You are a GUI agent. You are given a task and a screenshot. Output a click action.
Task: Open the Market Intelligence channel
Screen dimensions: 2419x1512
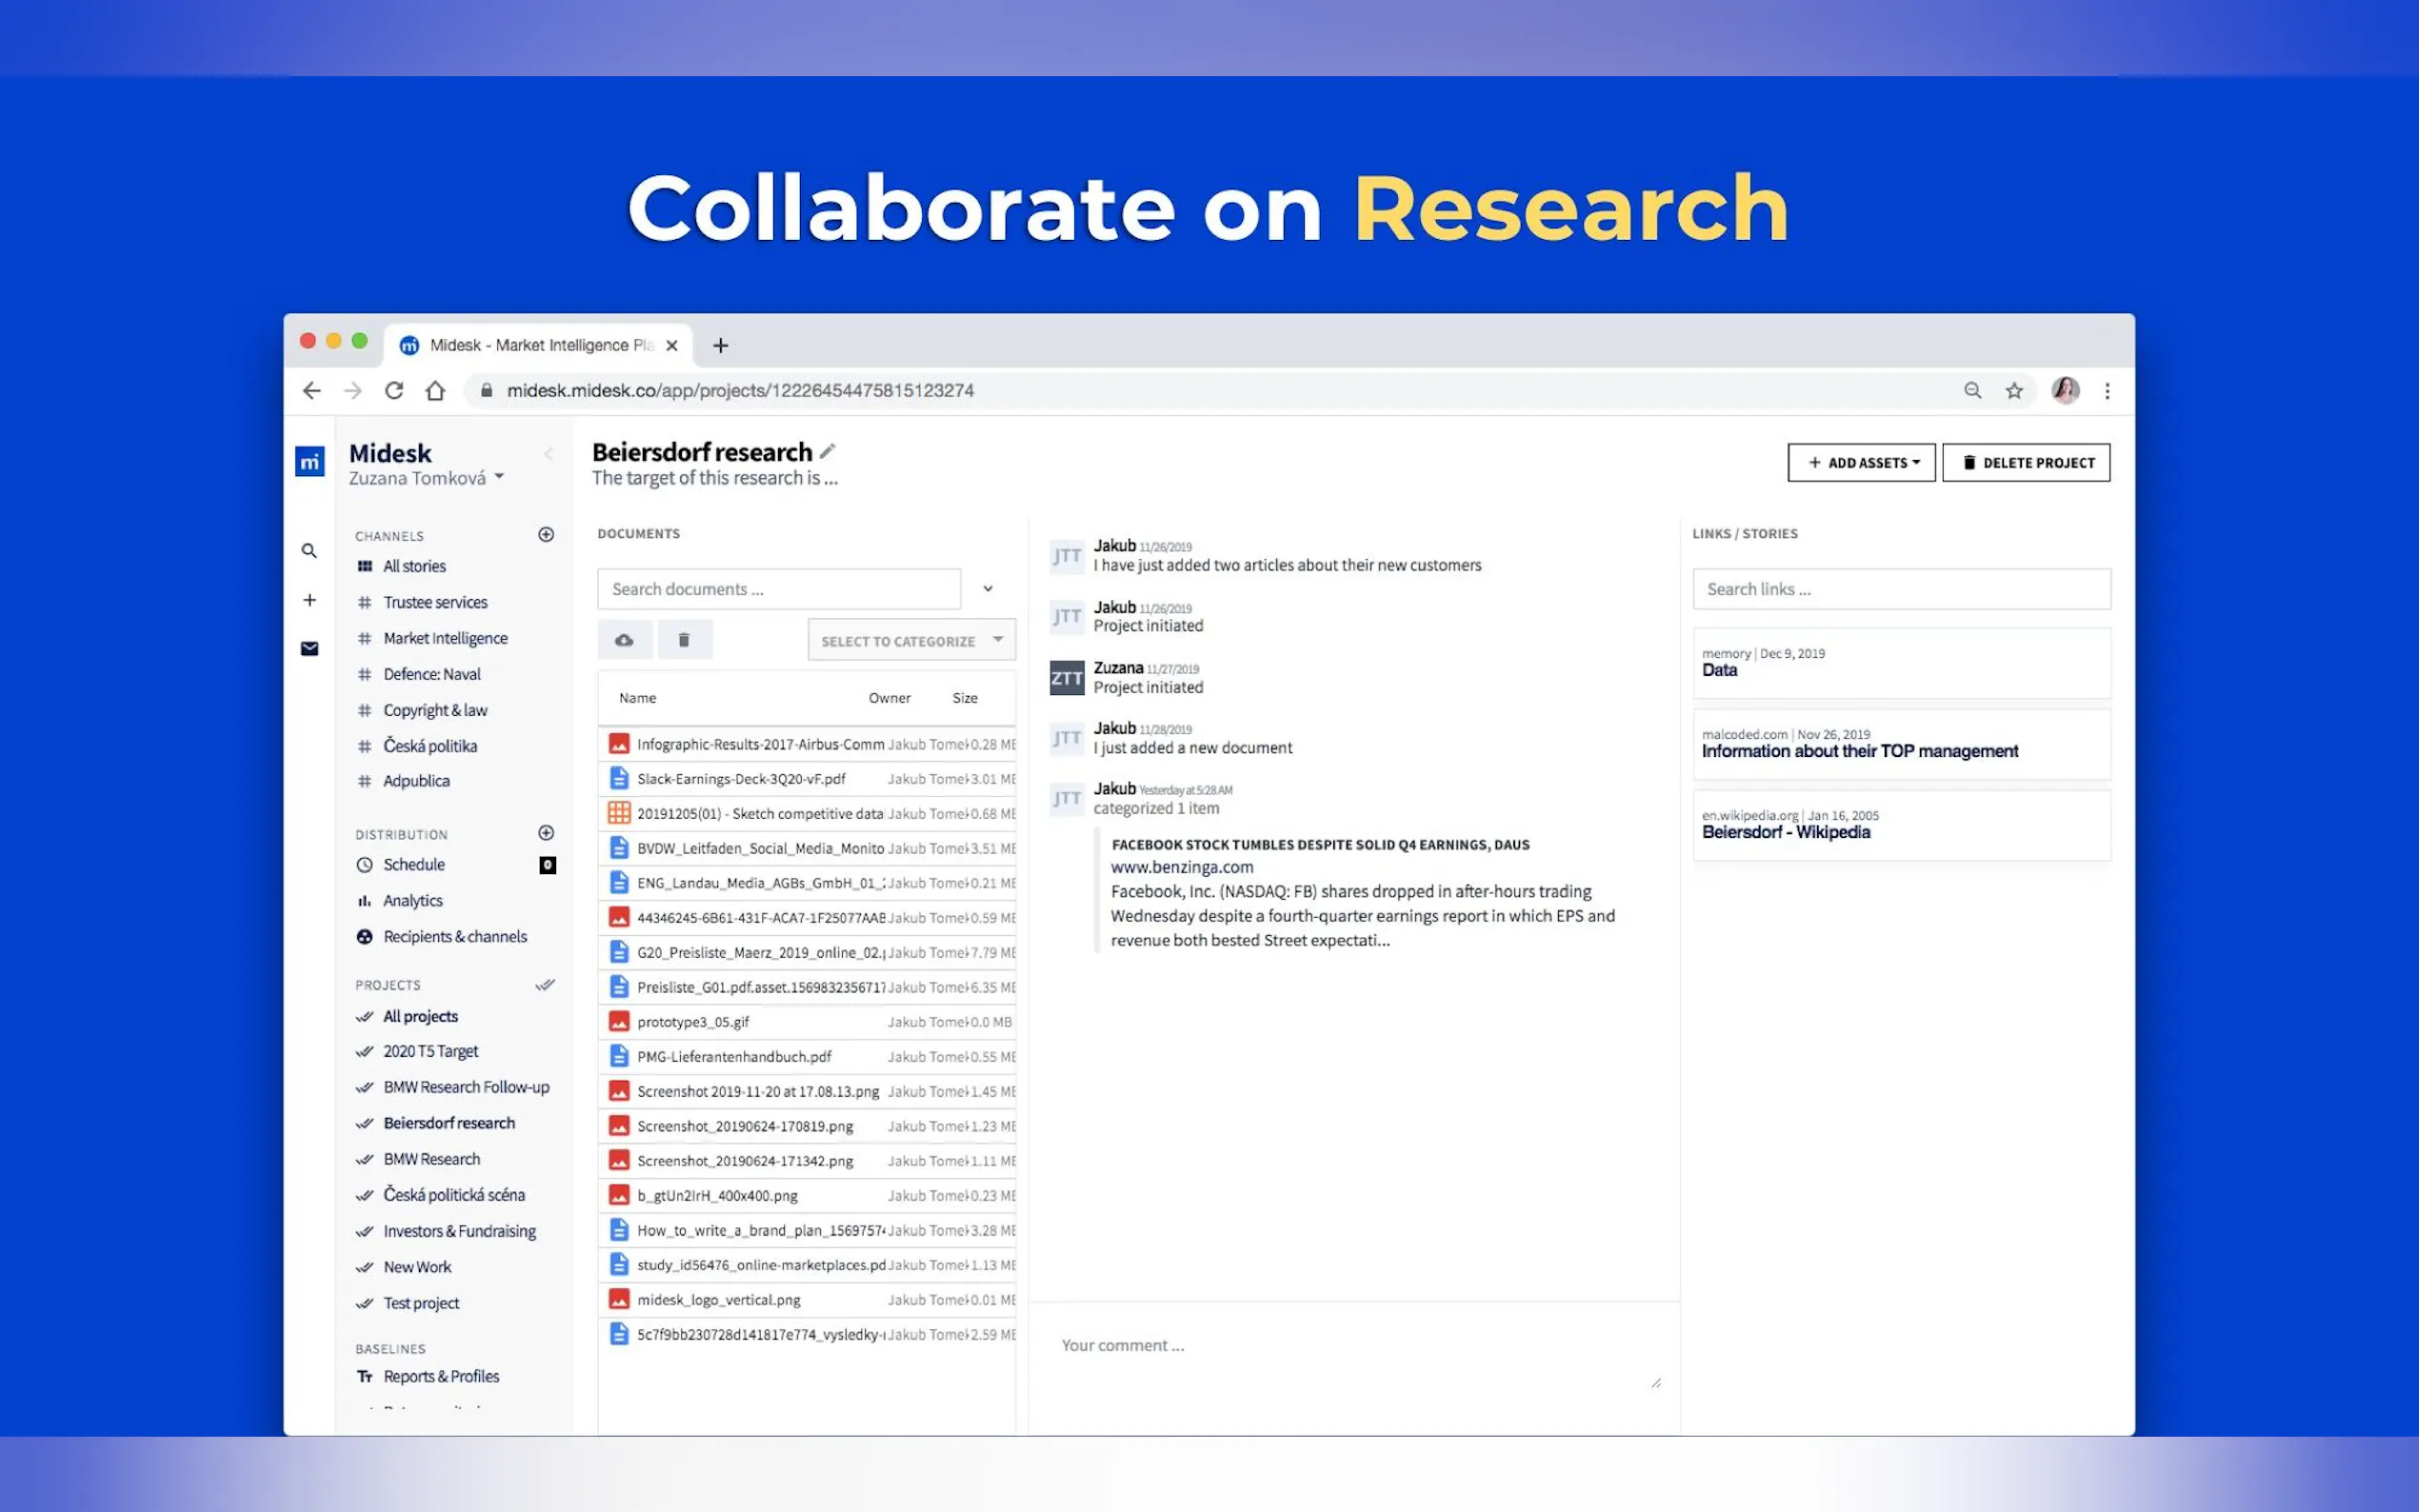point(445,638)
